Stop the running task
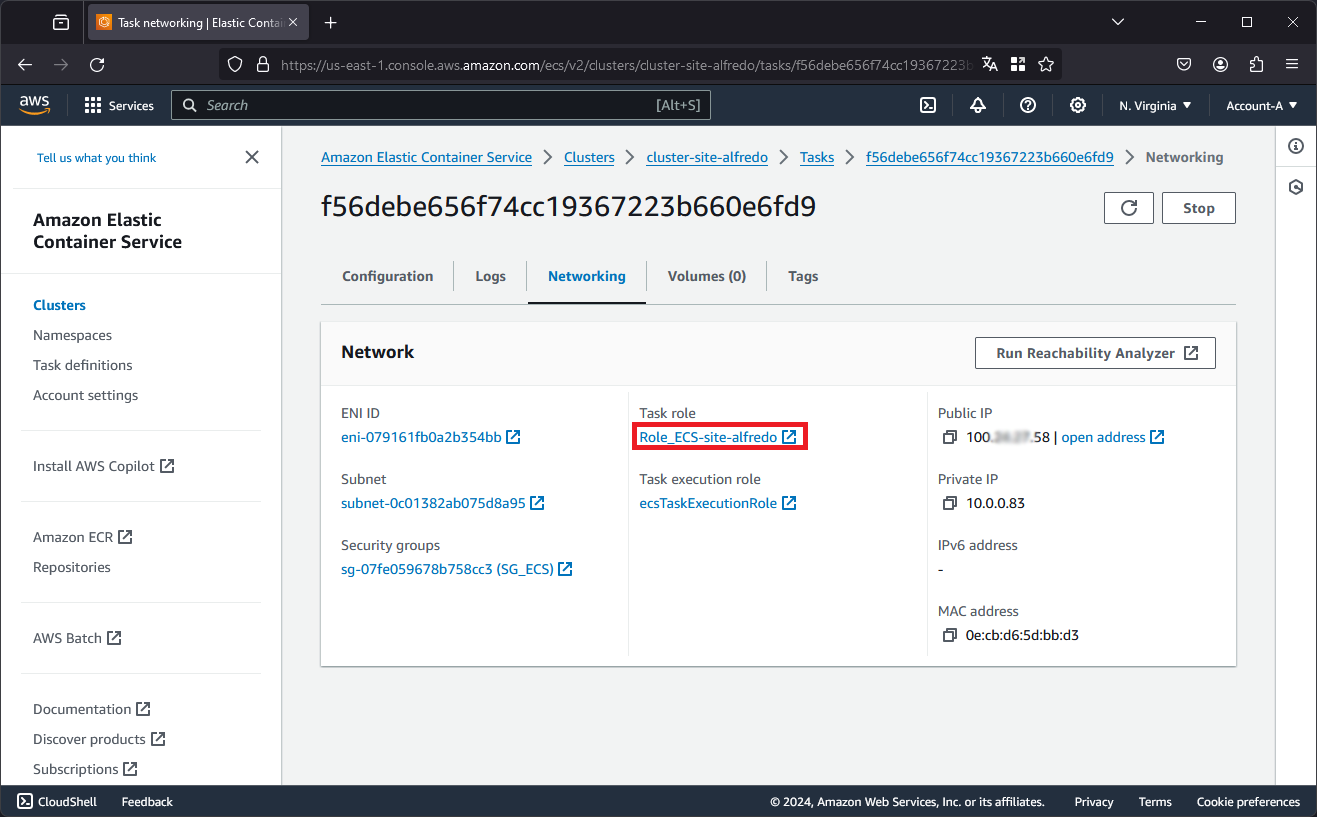The height and width of the screenshot is (817, 1317). click(x=1199, y=208)
